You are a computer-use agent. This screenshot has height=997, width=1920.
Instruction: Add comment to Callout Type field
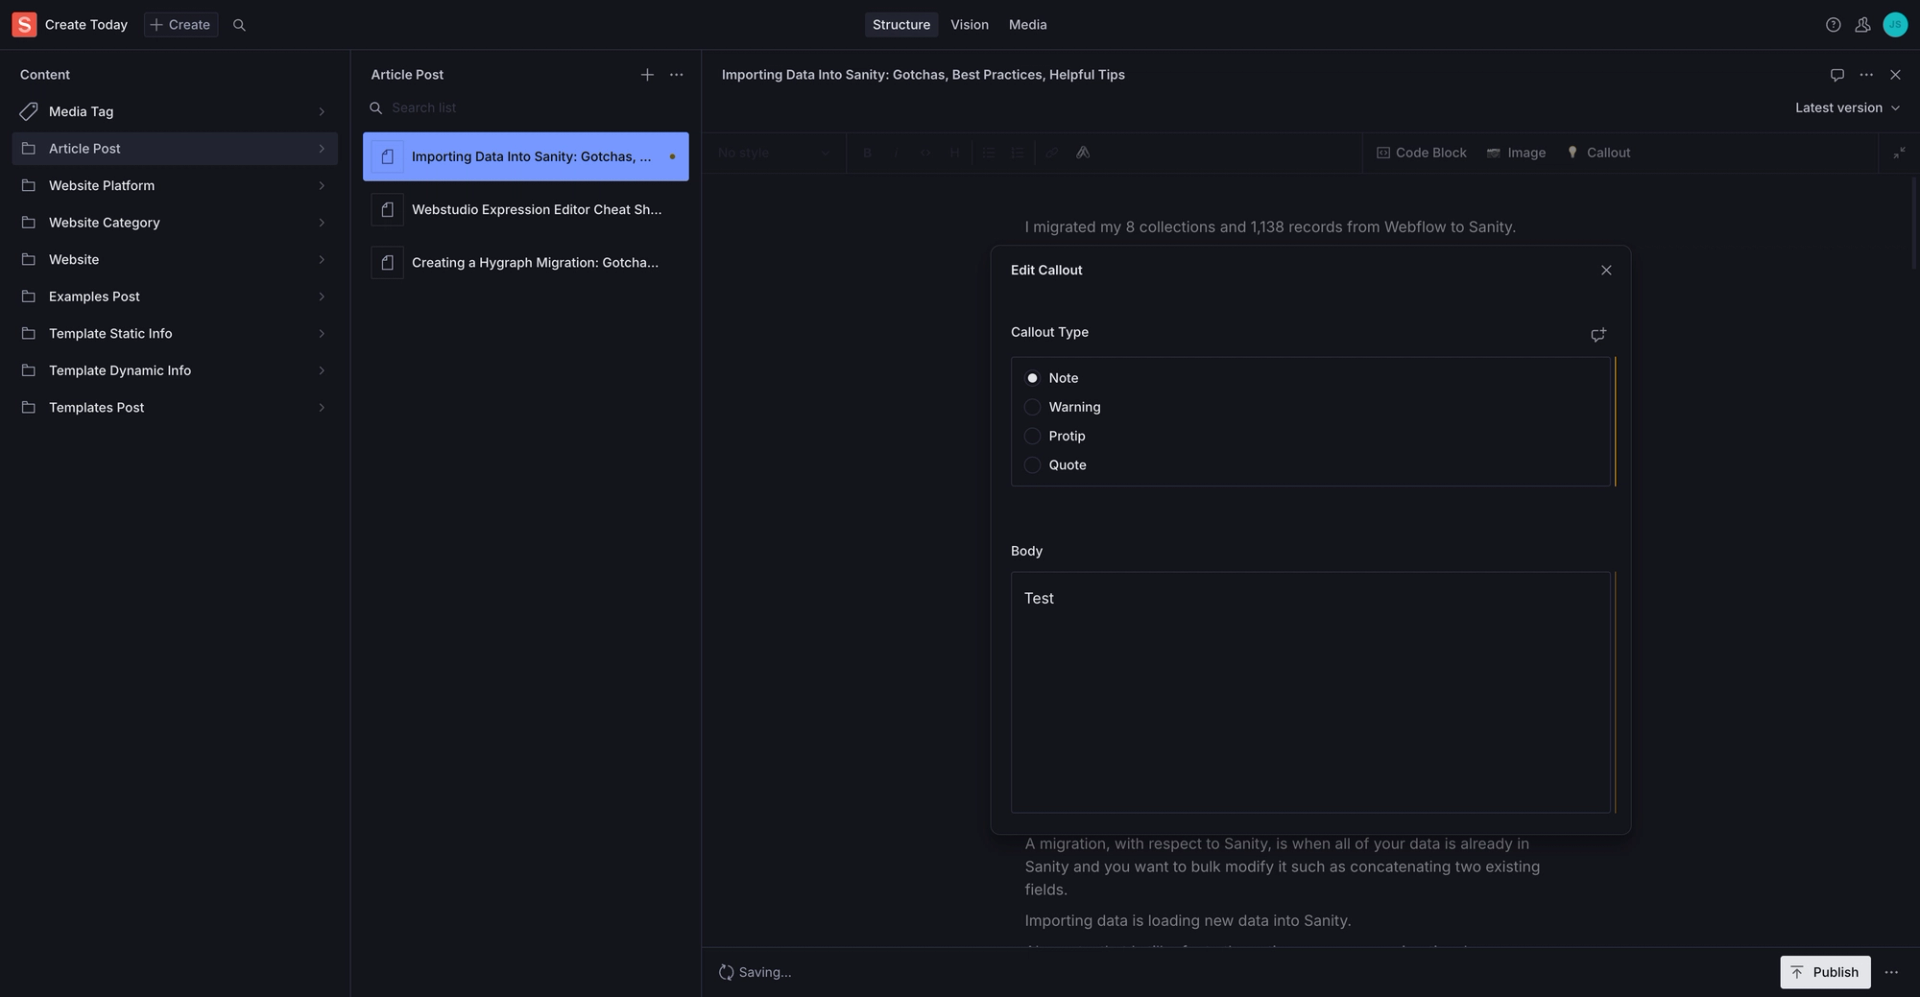[x=1598, y=335]
